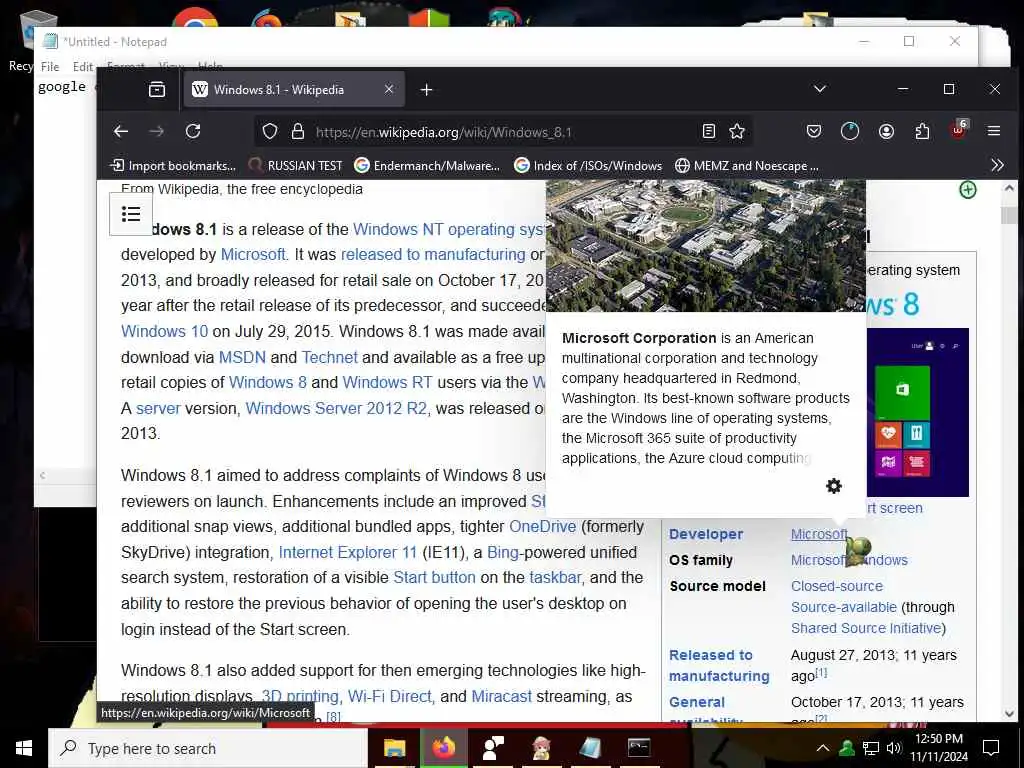1024x768 pixels.
Task: Open the extensions puzzle icon
Action: pos(922,131)
